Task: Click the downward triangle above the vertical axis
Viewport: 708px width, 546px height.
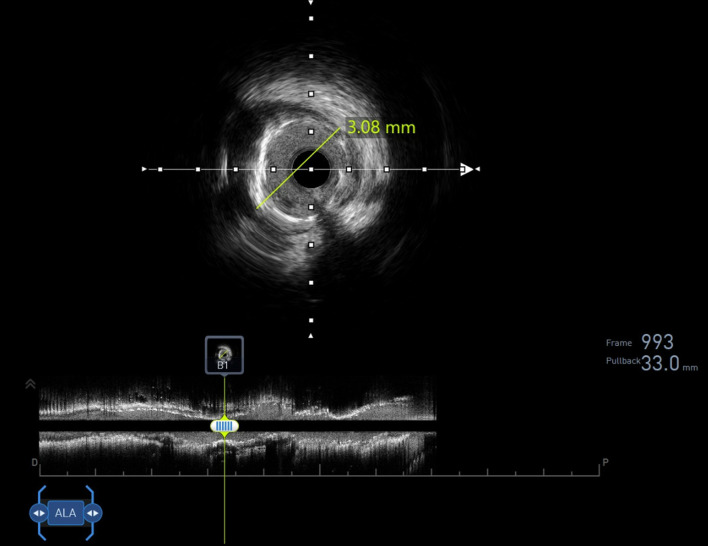Action: (x=311, y=2)
